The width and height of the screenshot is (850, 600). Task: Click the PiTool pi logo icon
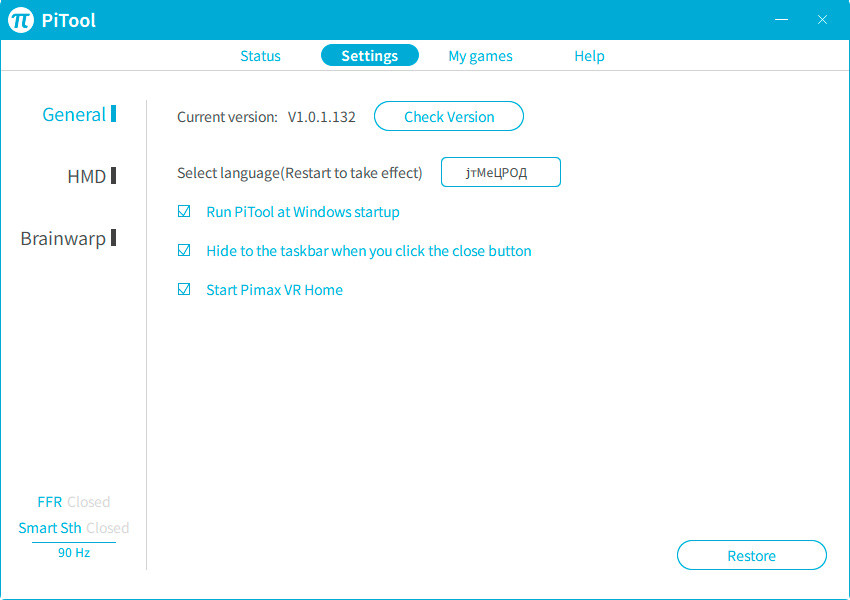[21, 20]
